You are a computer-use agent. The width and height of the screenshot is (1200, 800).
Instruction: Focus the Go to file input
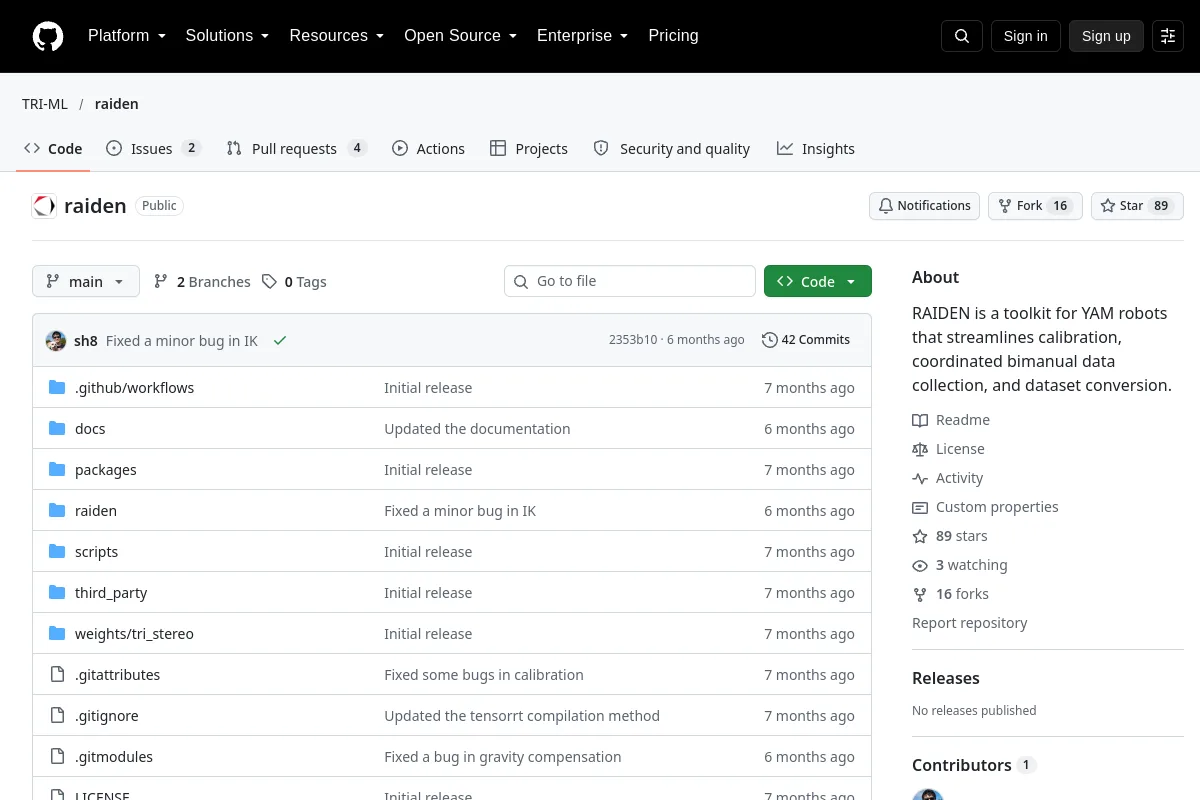pyautogui.click(x=630, y=281)
